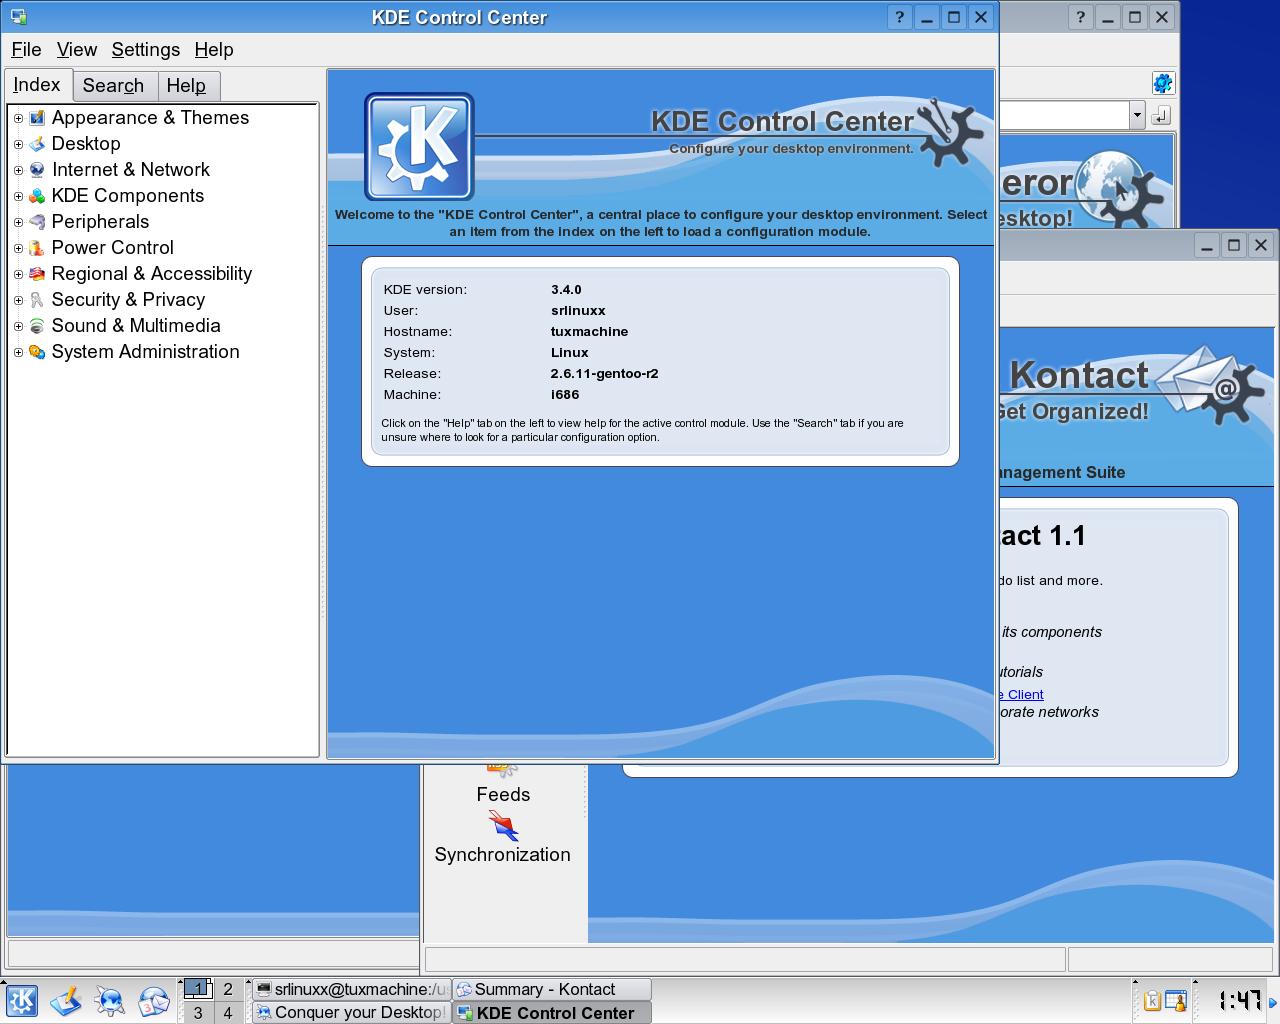Select the Index tab

point(37,85)
